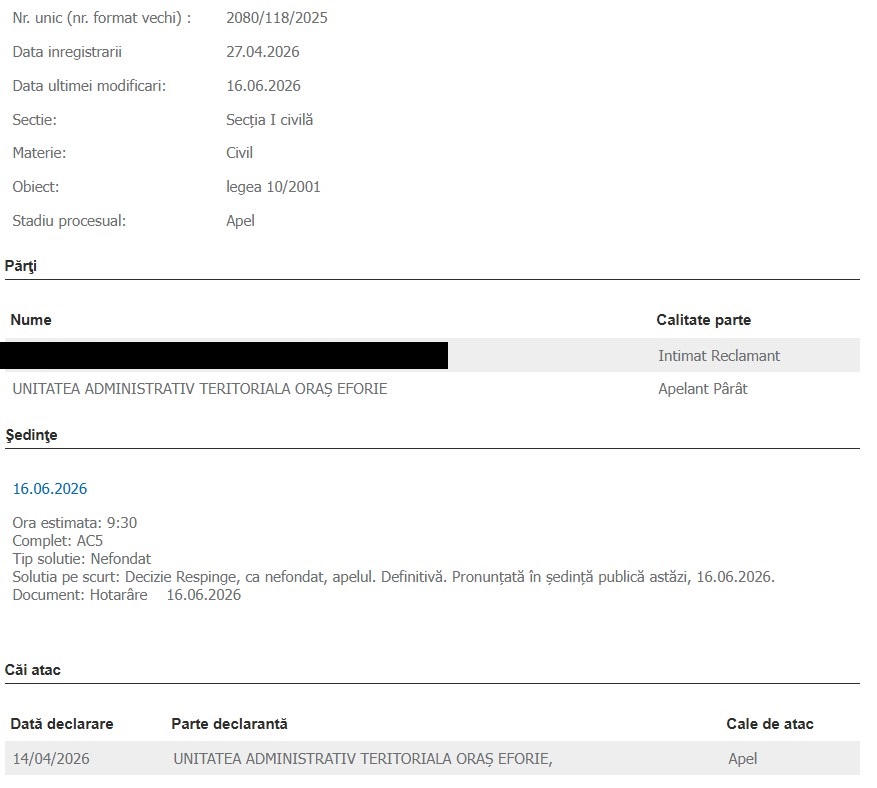Click the 'Părți' section heading
This screenshot has width=877, height=788.
pyautogui.click(x=21, y=266)
